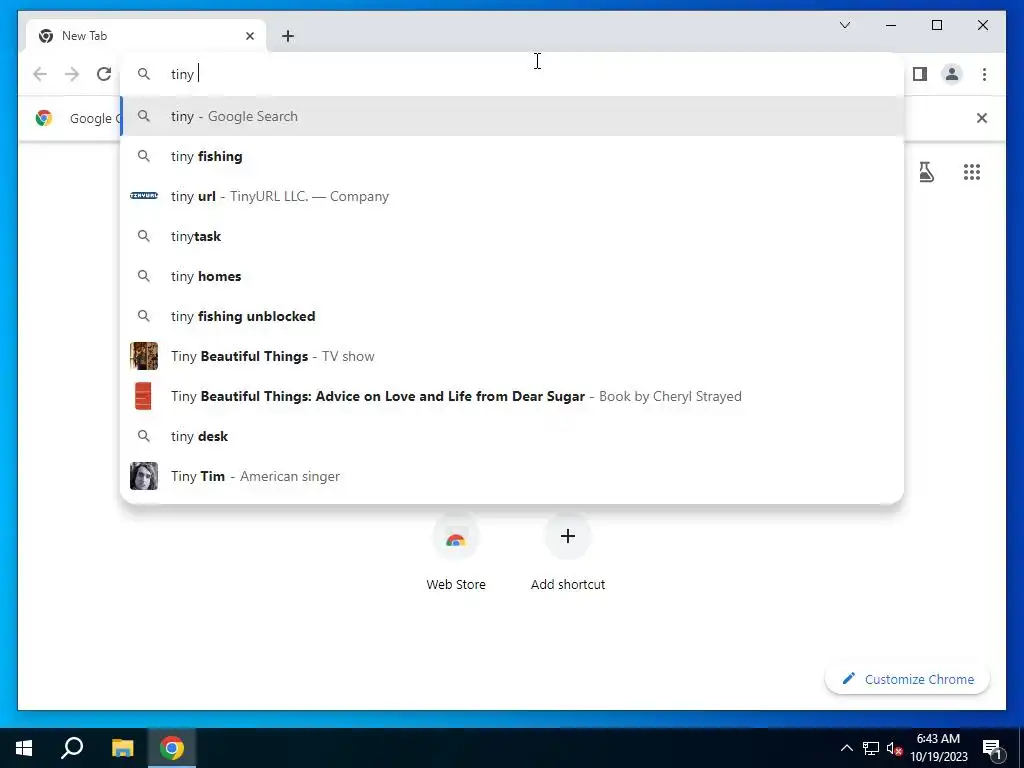1024x768 pixels.
Task: Open the notification center icon
Action: tap(993, 748)
